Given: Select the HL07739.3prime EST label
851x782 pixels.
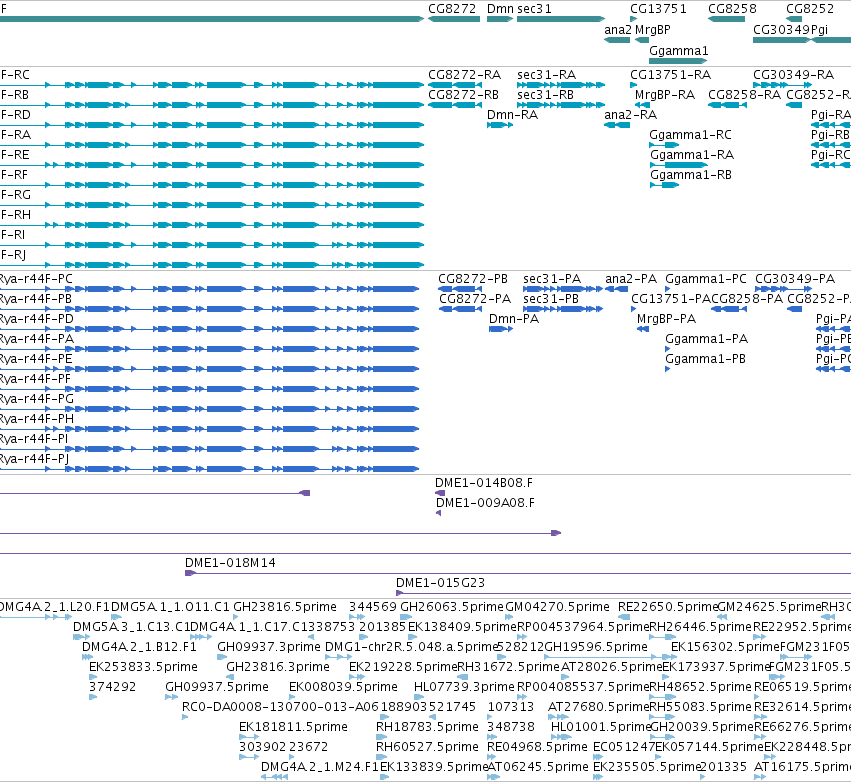Looking at the screenshot, I should [464, 686].
